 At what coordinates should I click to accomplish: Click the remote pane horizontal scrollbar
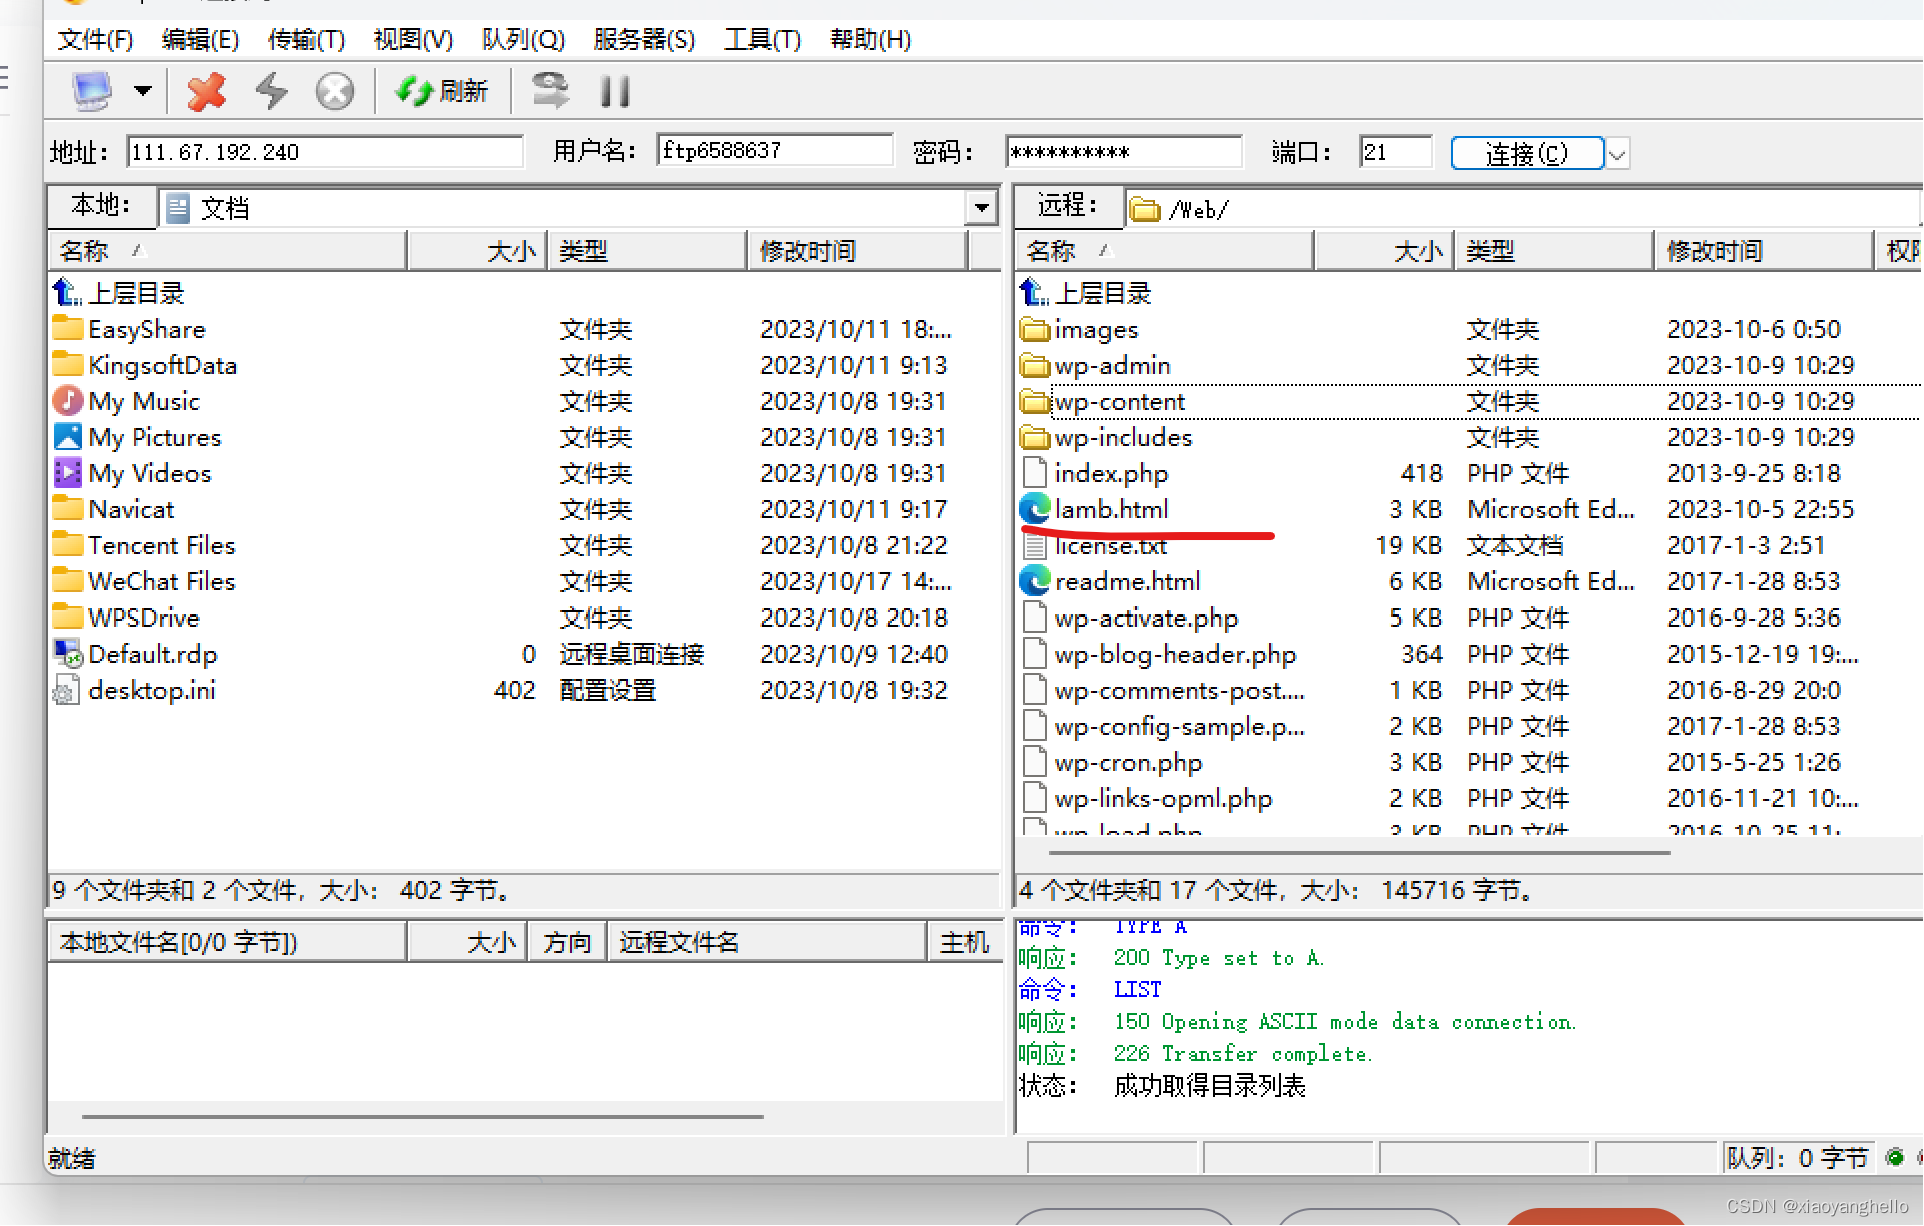pyautogui.click(x=1359, y=853)
